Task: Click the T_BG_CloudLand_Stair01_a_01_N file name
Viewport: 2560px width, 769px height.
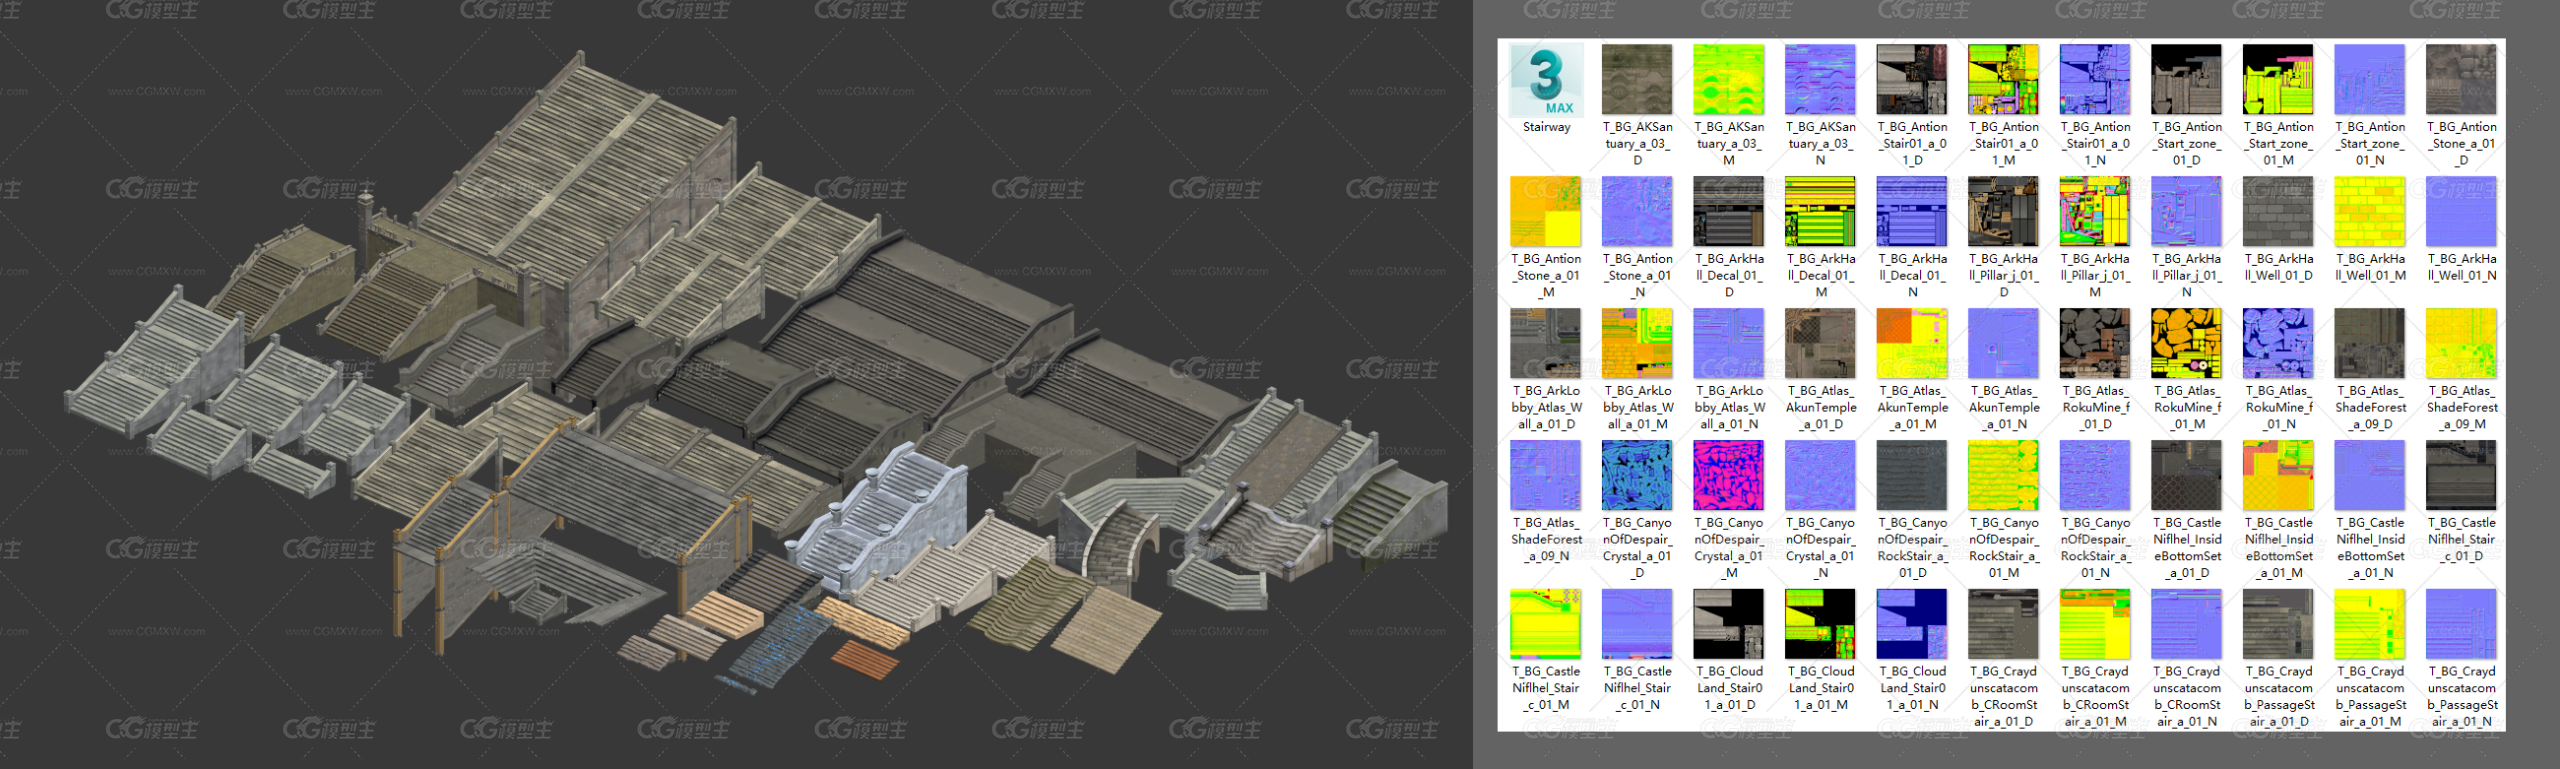Action: click(x=1912, y=688)
